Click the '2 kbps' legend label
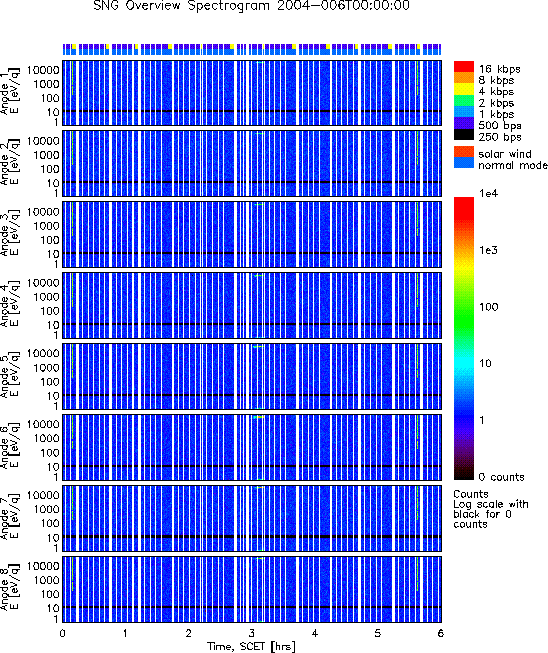 pos(496,103)
